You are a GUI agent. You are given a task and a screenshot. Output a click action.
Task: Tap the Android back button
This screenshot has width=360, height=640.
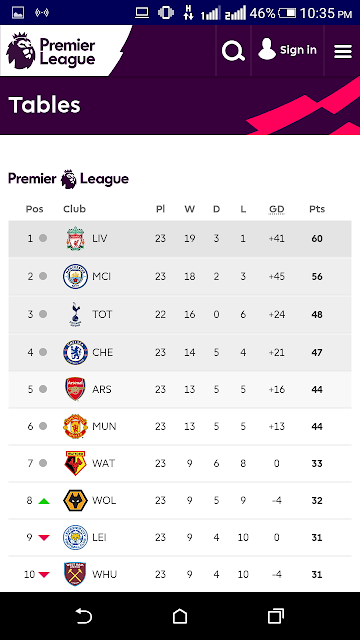(x=84, y=616)
